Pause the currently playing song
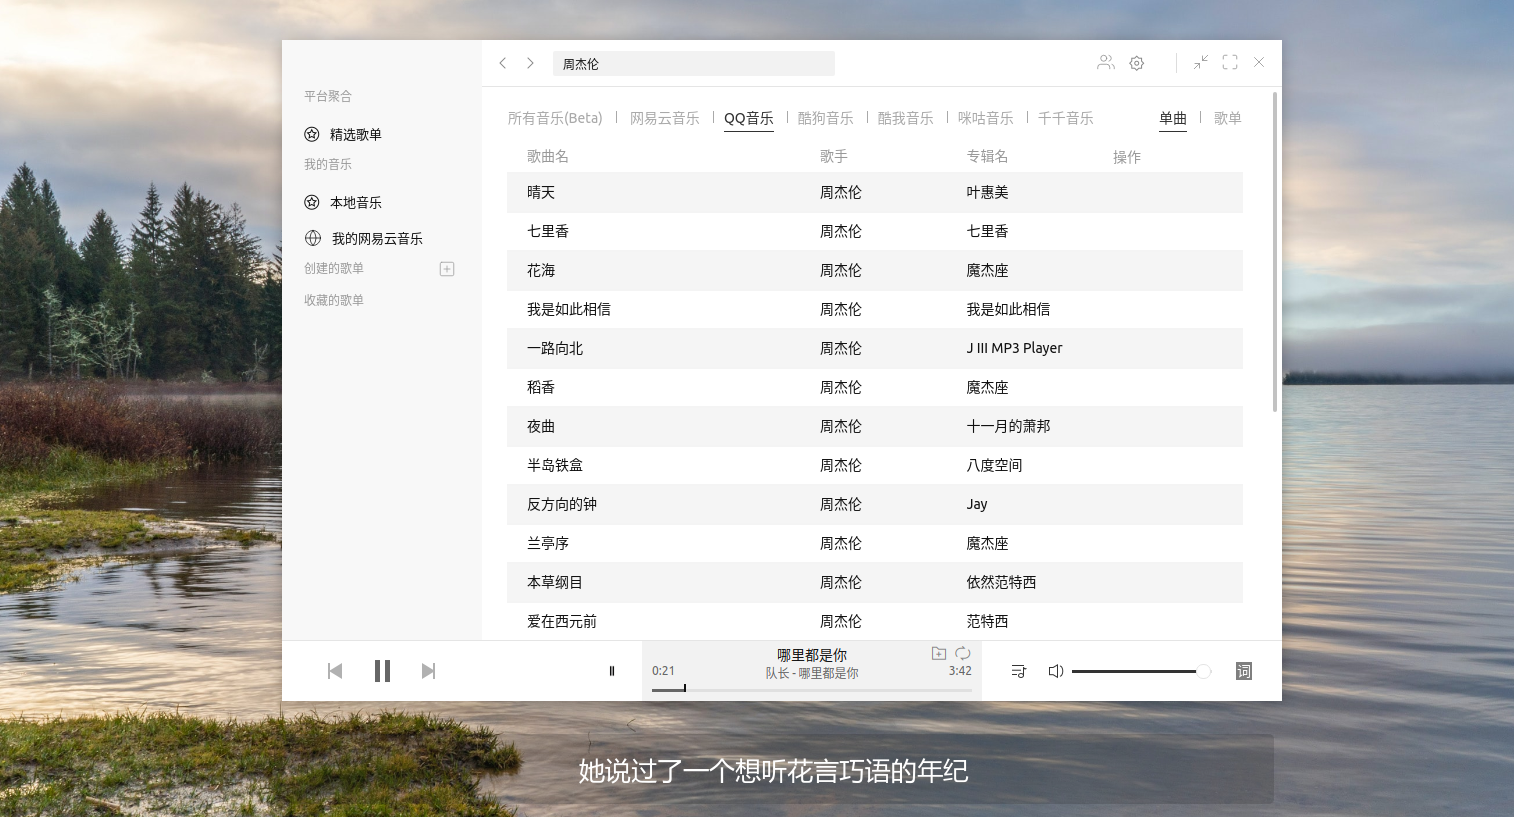Screen dimensions: 1514x817 pyautogui.click(x=382, y=671)
